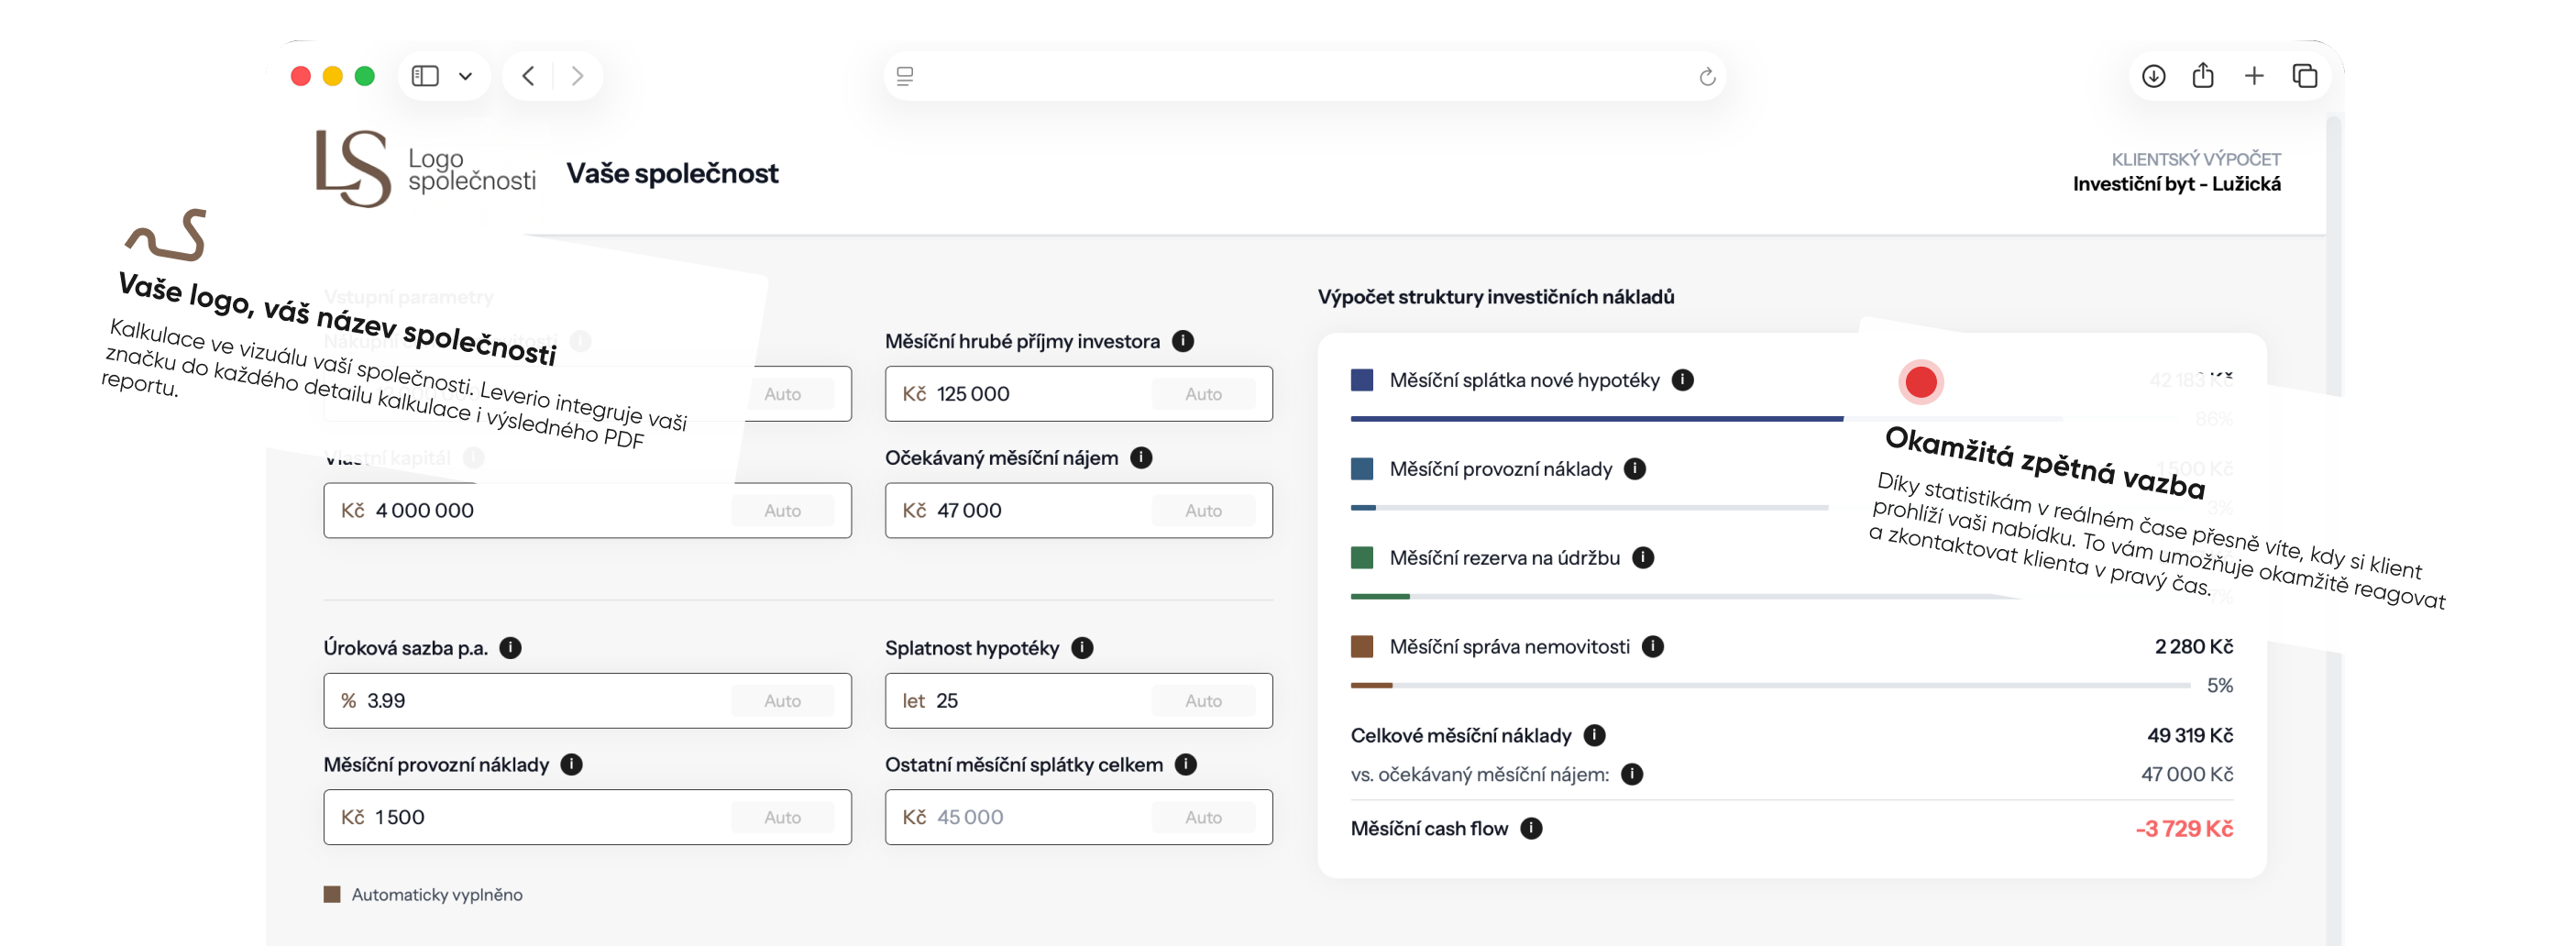The image size is (2576, 946).
Task: Click the page vertical scrollbar
Action: [x=2333, y=530]
